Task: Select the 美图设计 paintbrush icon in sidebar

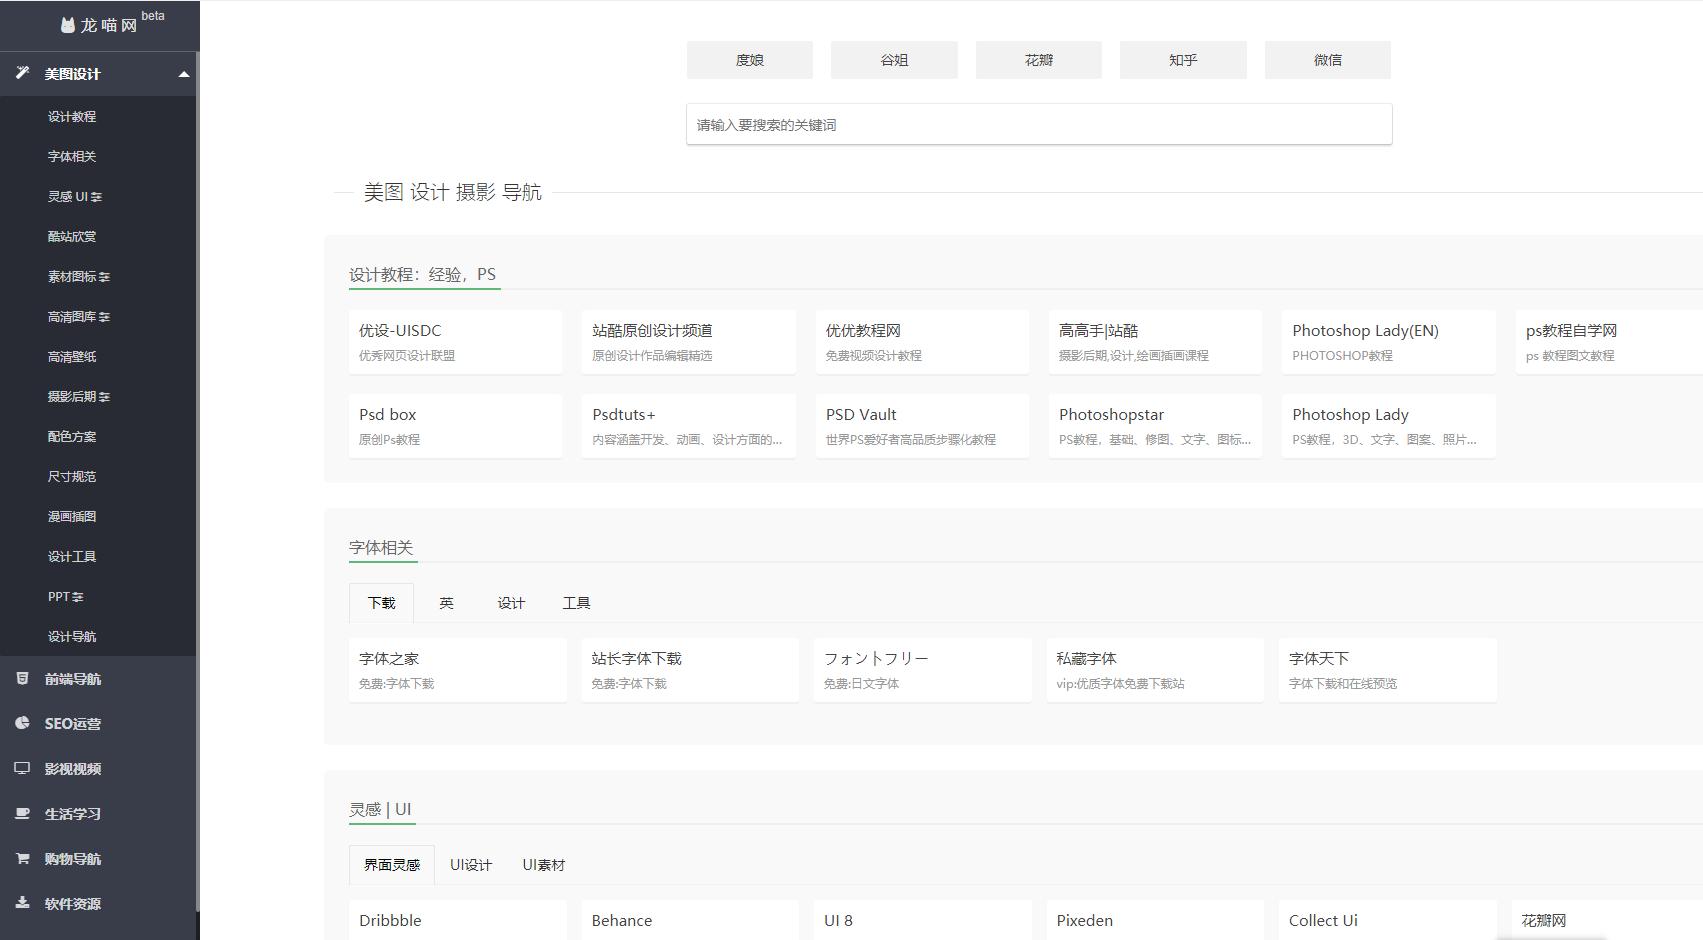Action: [22, 72]
